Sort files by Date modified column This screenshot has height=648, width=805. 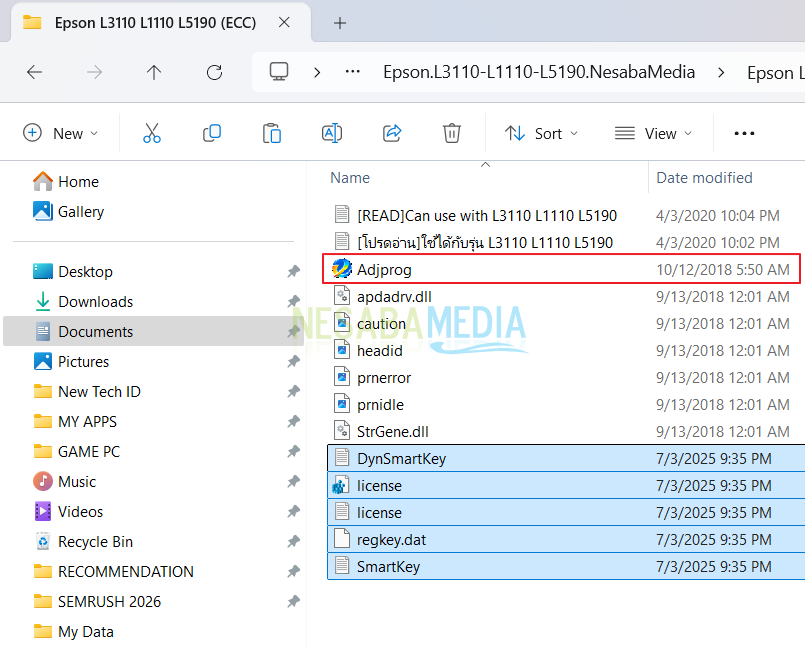coord(704,178)
